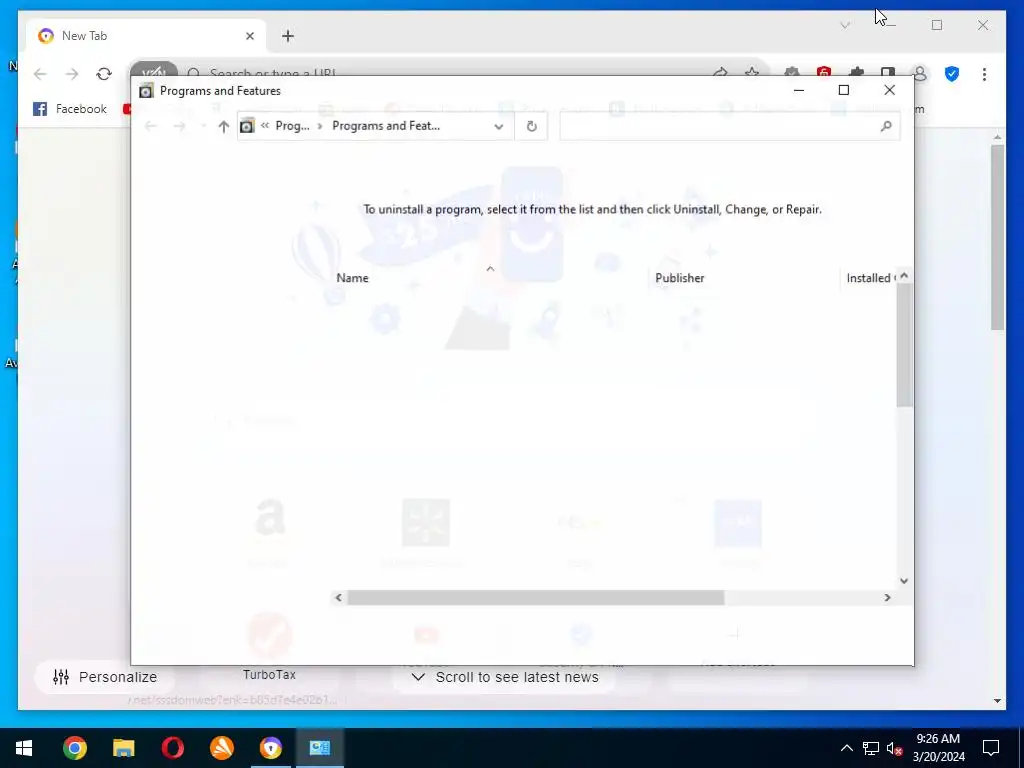Click the Control Panel icon in address bar
This screenshot has height=768, width=1024.
pyautogui.click(x=247, y=126)
